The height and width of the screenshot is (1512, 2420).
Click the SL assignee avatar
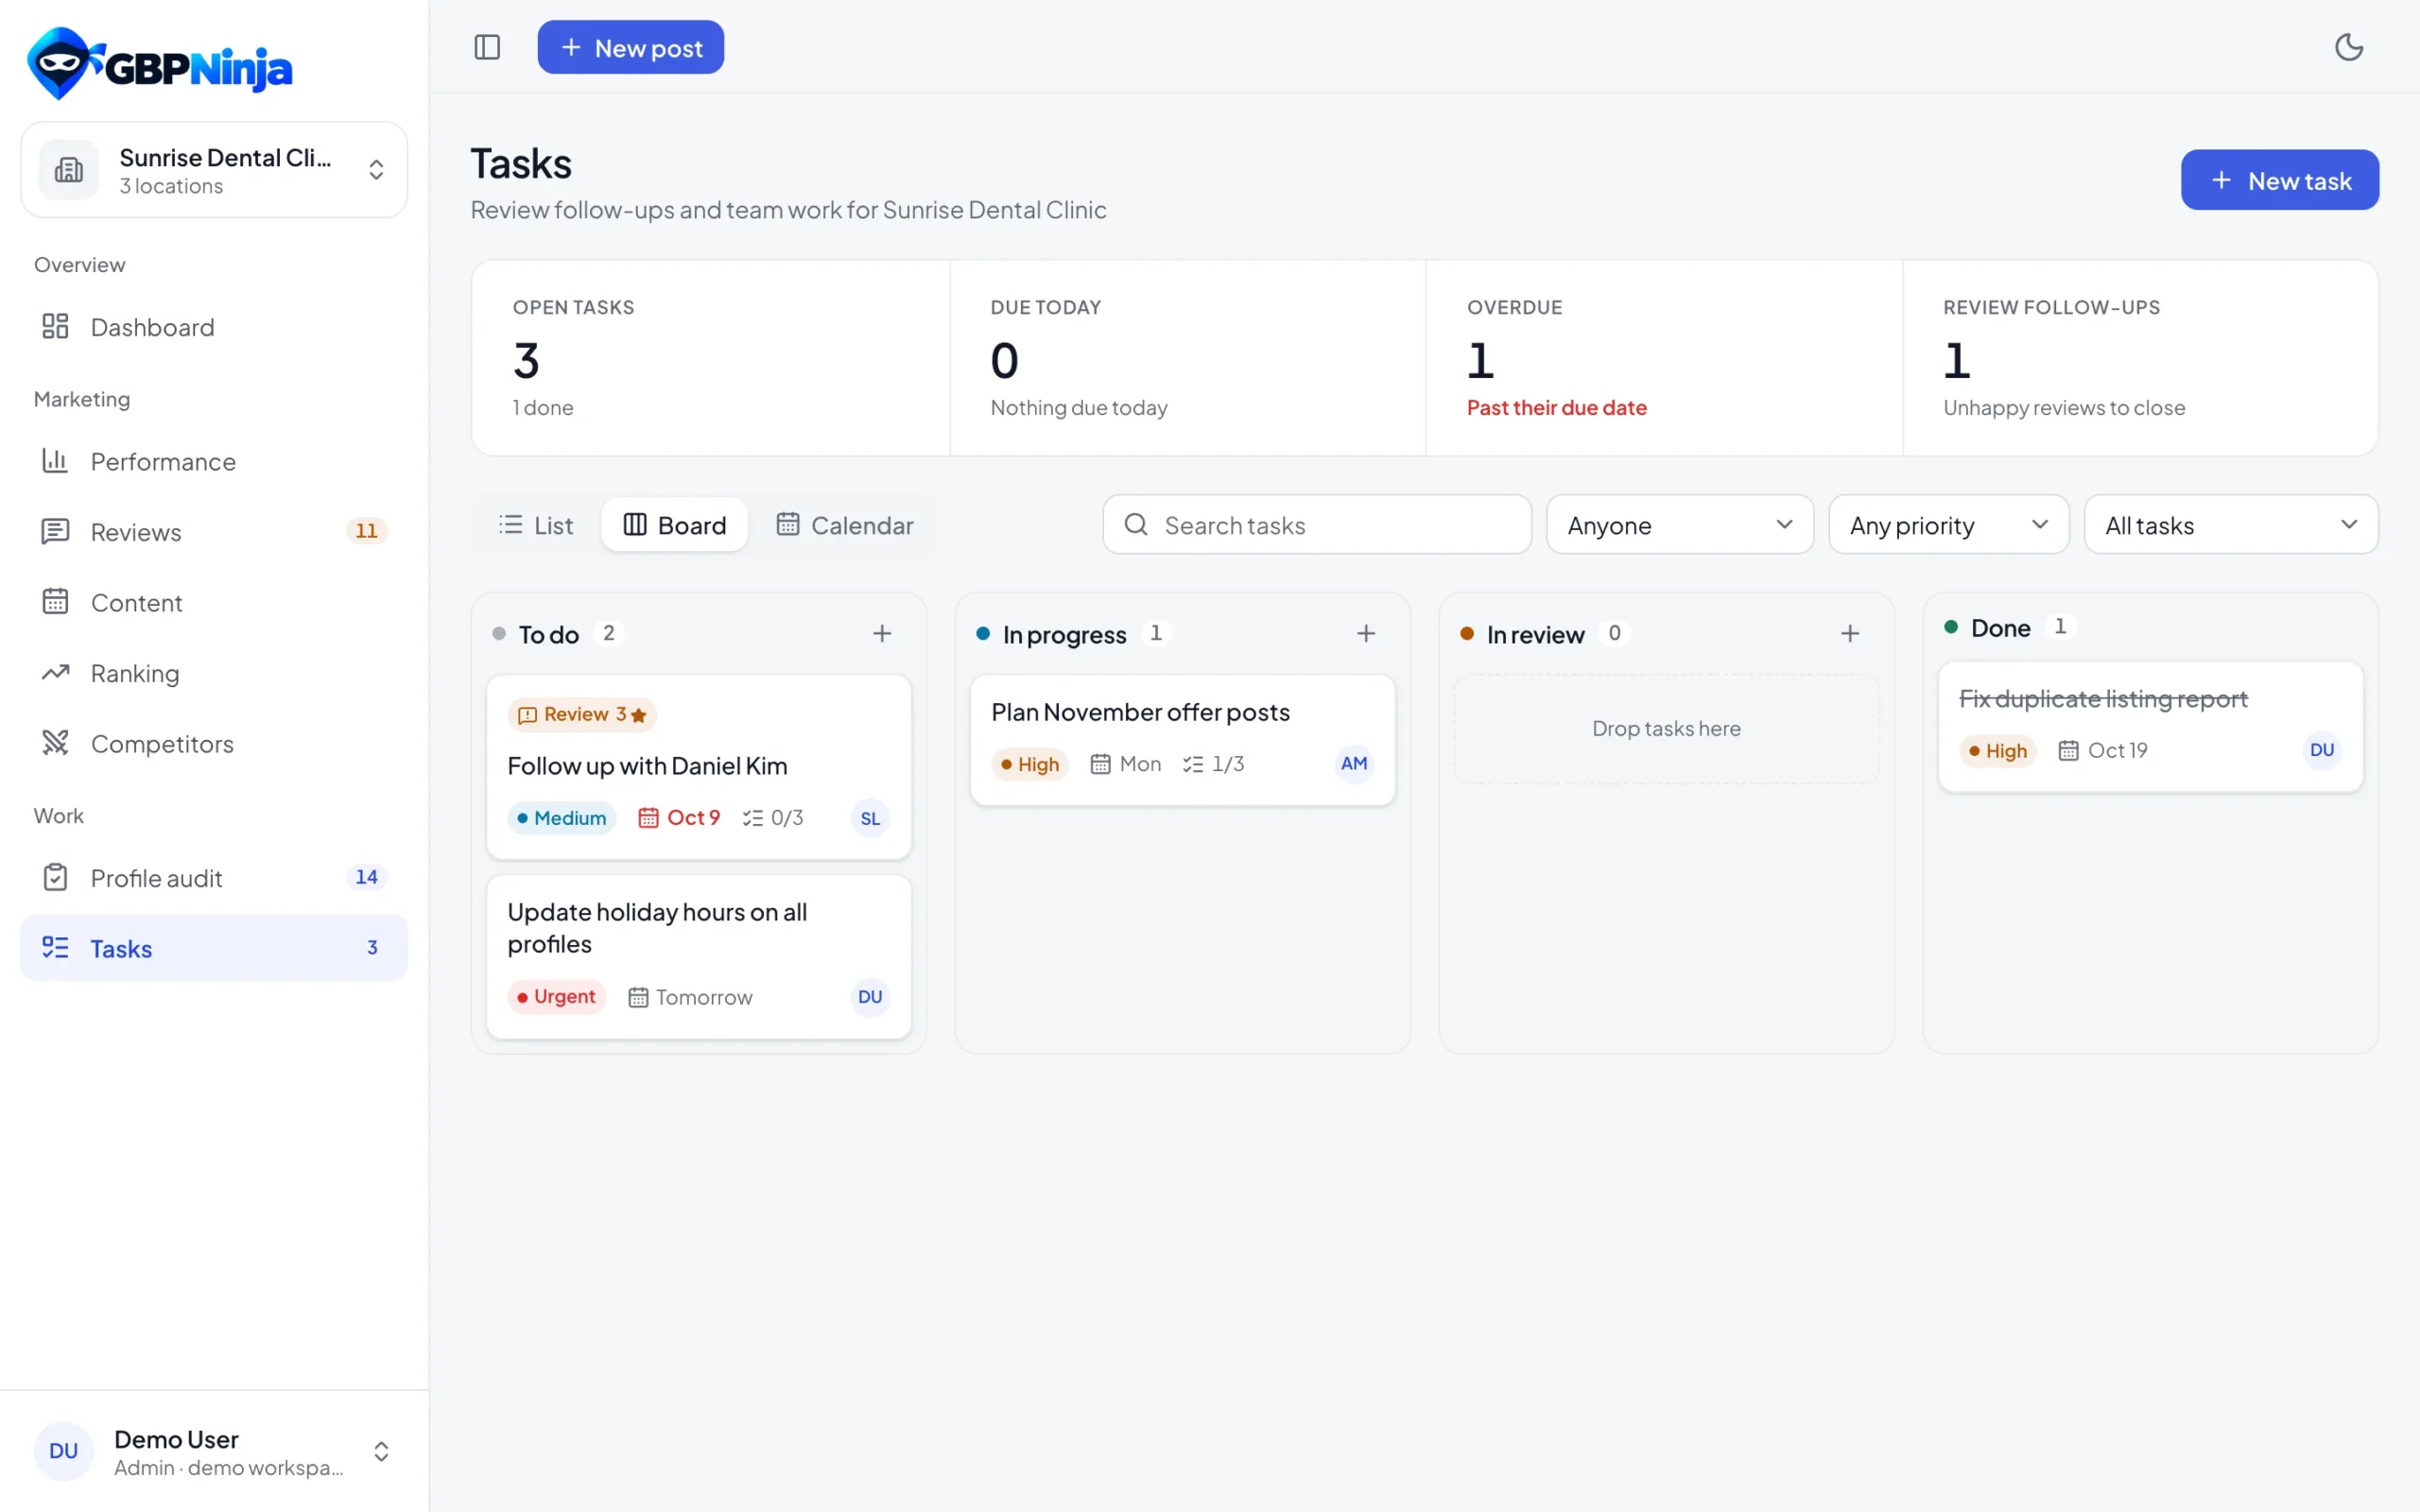point(870,818)
